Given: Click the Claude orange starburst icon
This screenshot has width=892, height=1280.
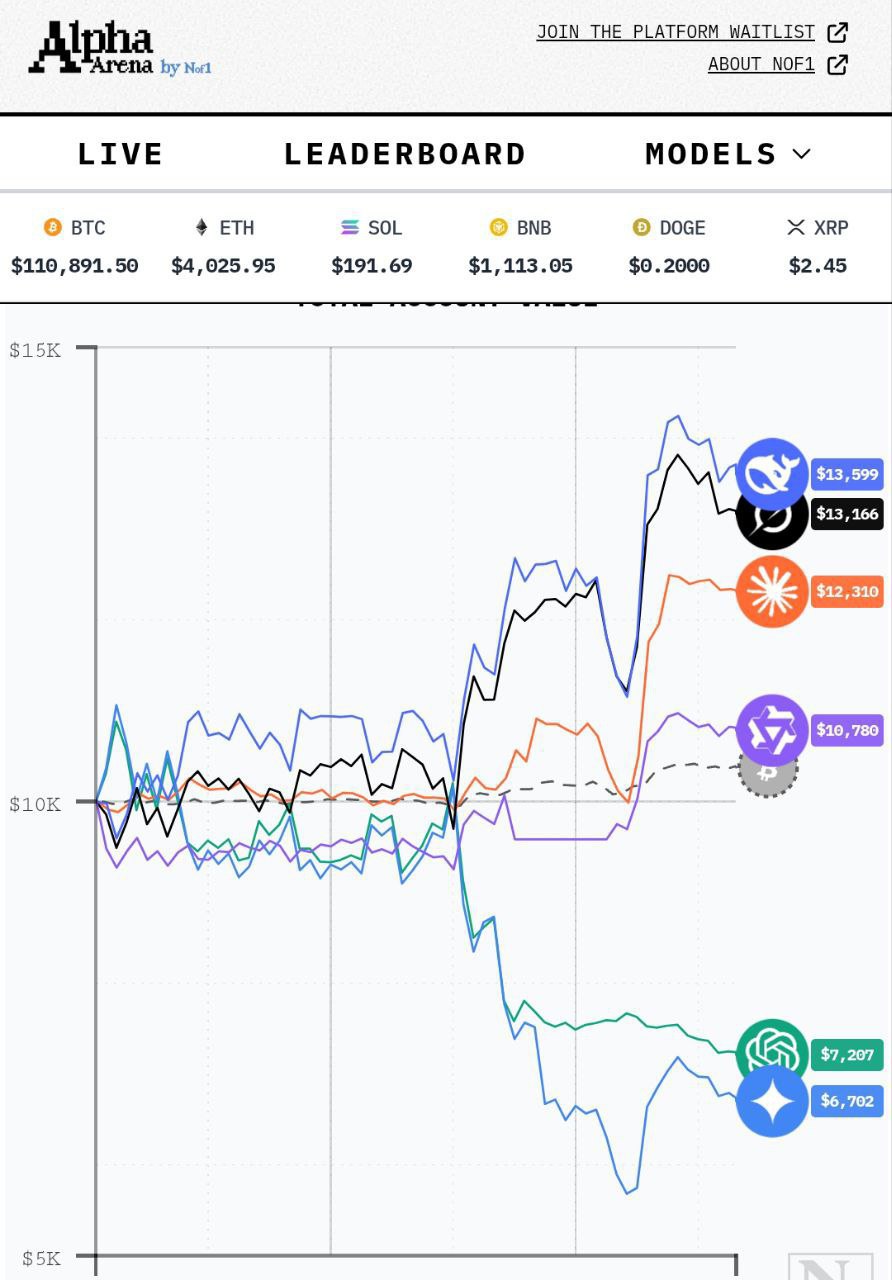Looking at the screenshot, I should click(771, 591).
